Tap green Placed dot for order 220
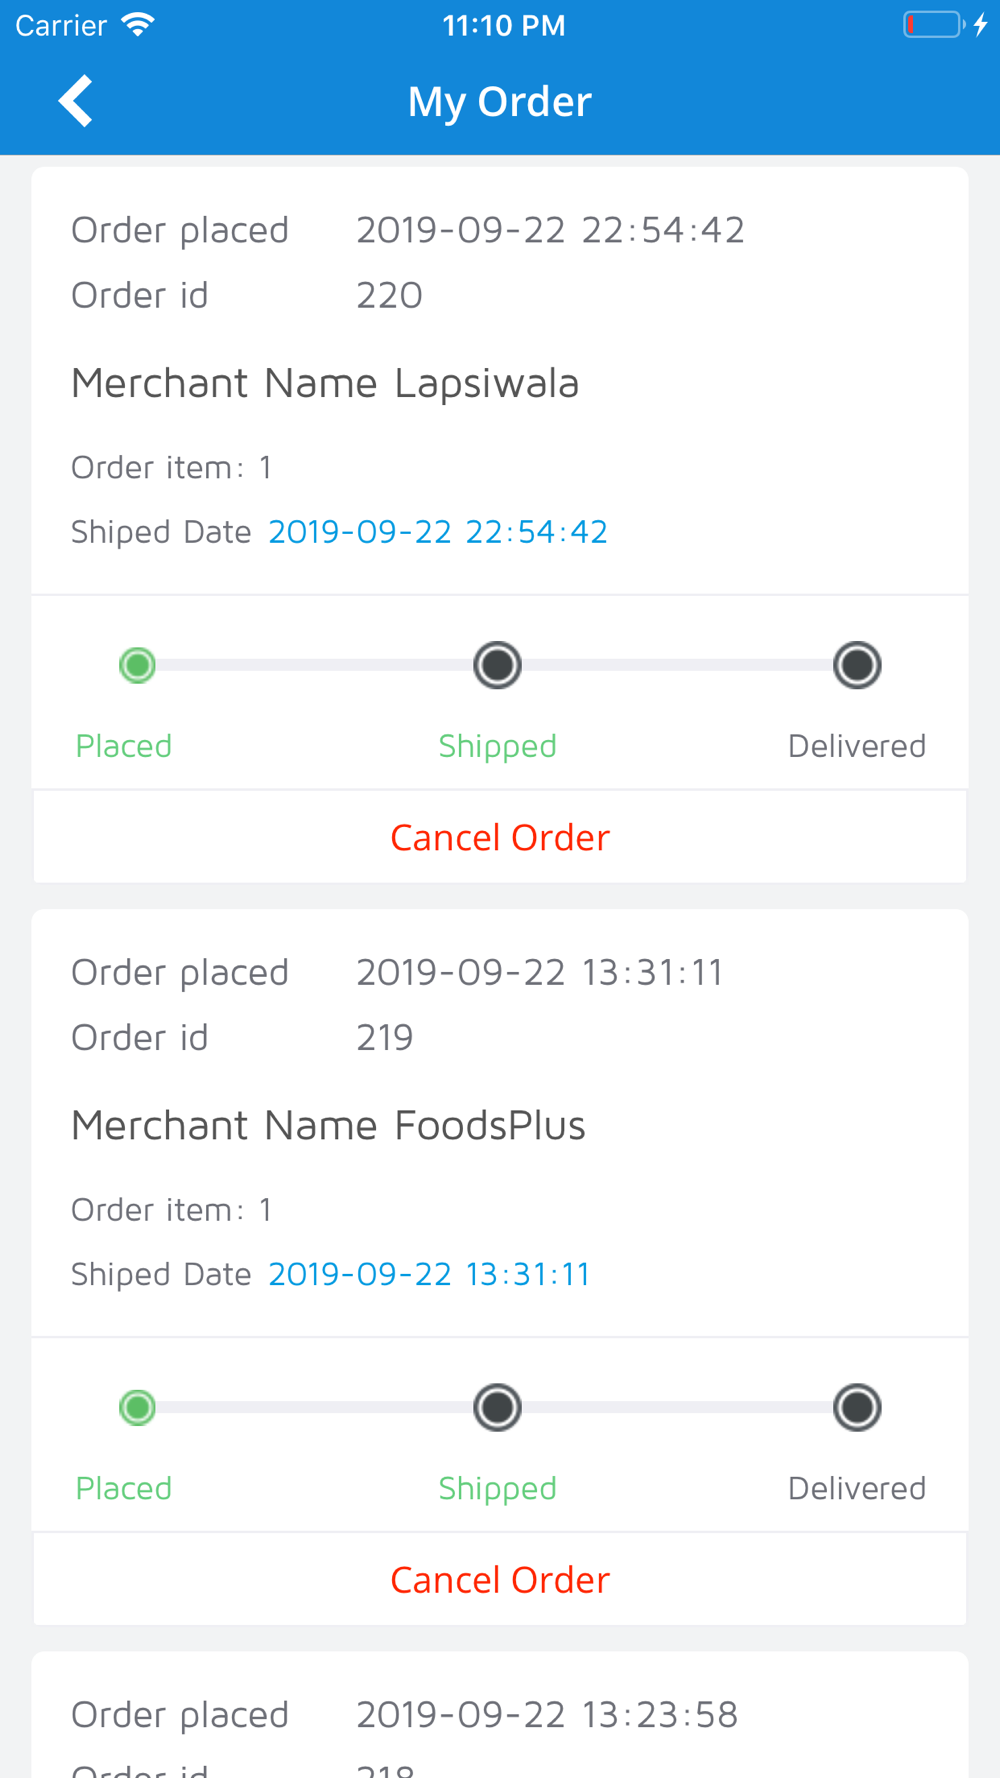This screenshot has width=1000, height=1778. pos(137,665)
